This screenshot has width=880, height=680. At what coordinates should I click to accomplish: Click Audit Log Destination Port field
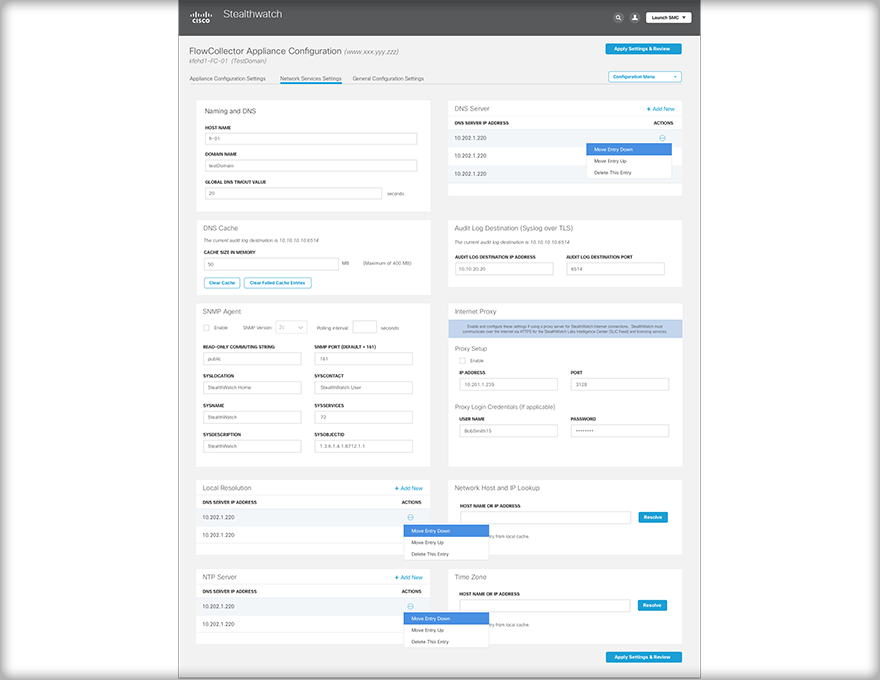pyautogui.click(x=615, y=269)
